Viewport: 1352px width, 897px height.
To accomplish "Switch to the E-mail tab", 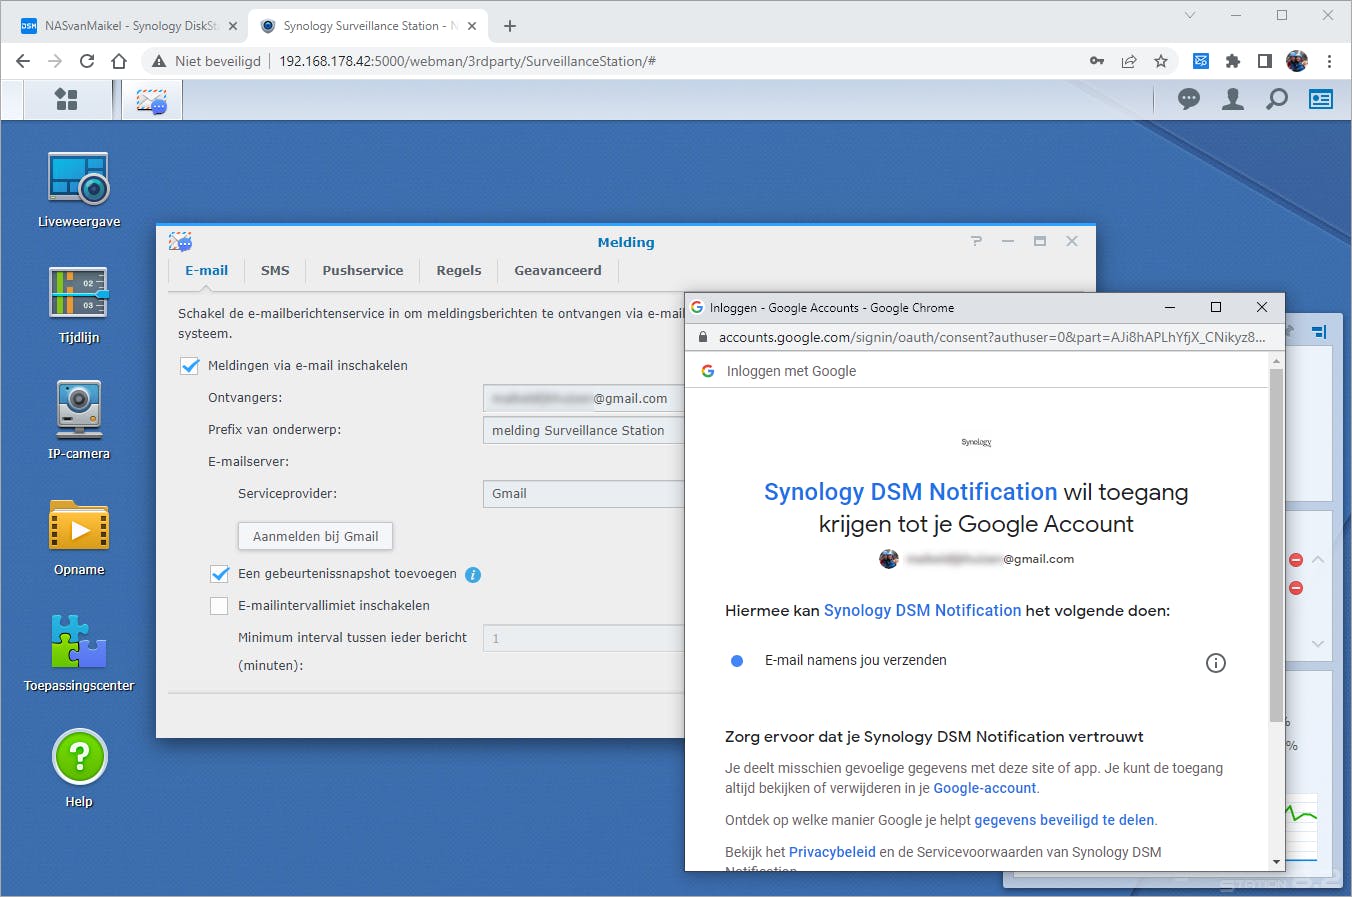I will 206,271.
